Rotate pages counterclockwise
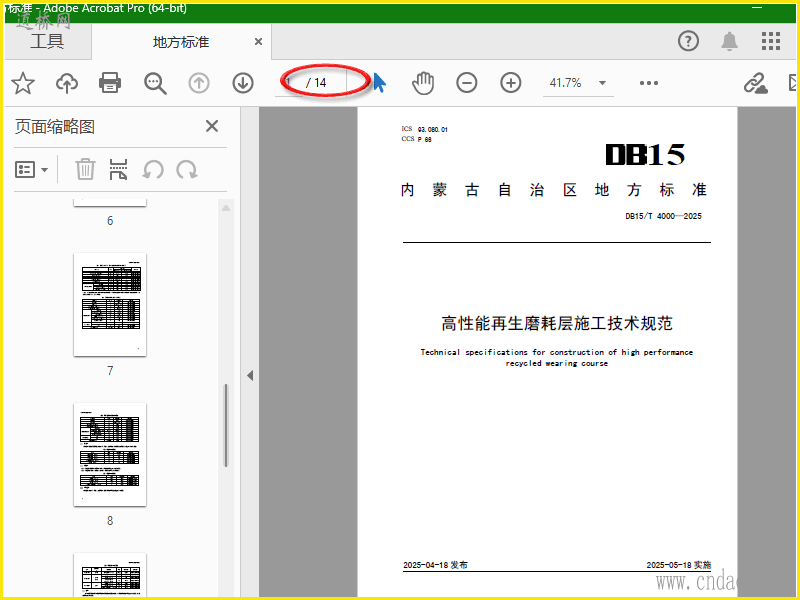800x600 pixels. [153, 169]
